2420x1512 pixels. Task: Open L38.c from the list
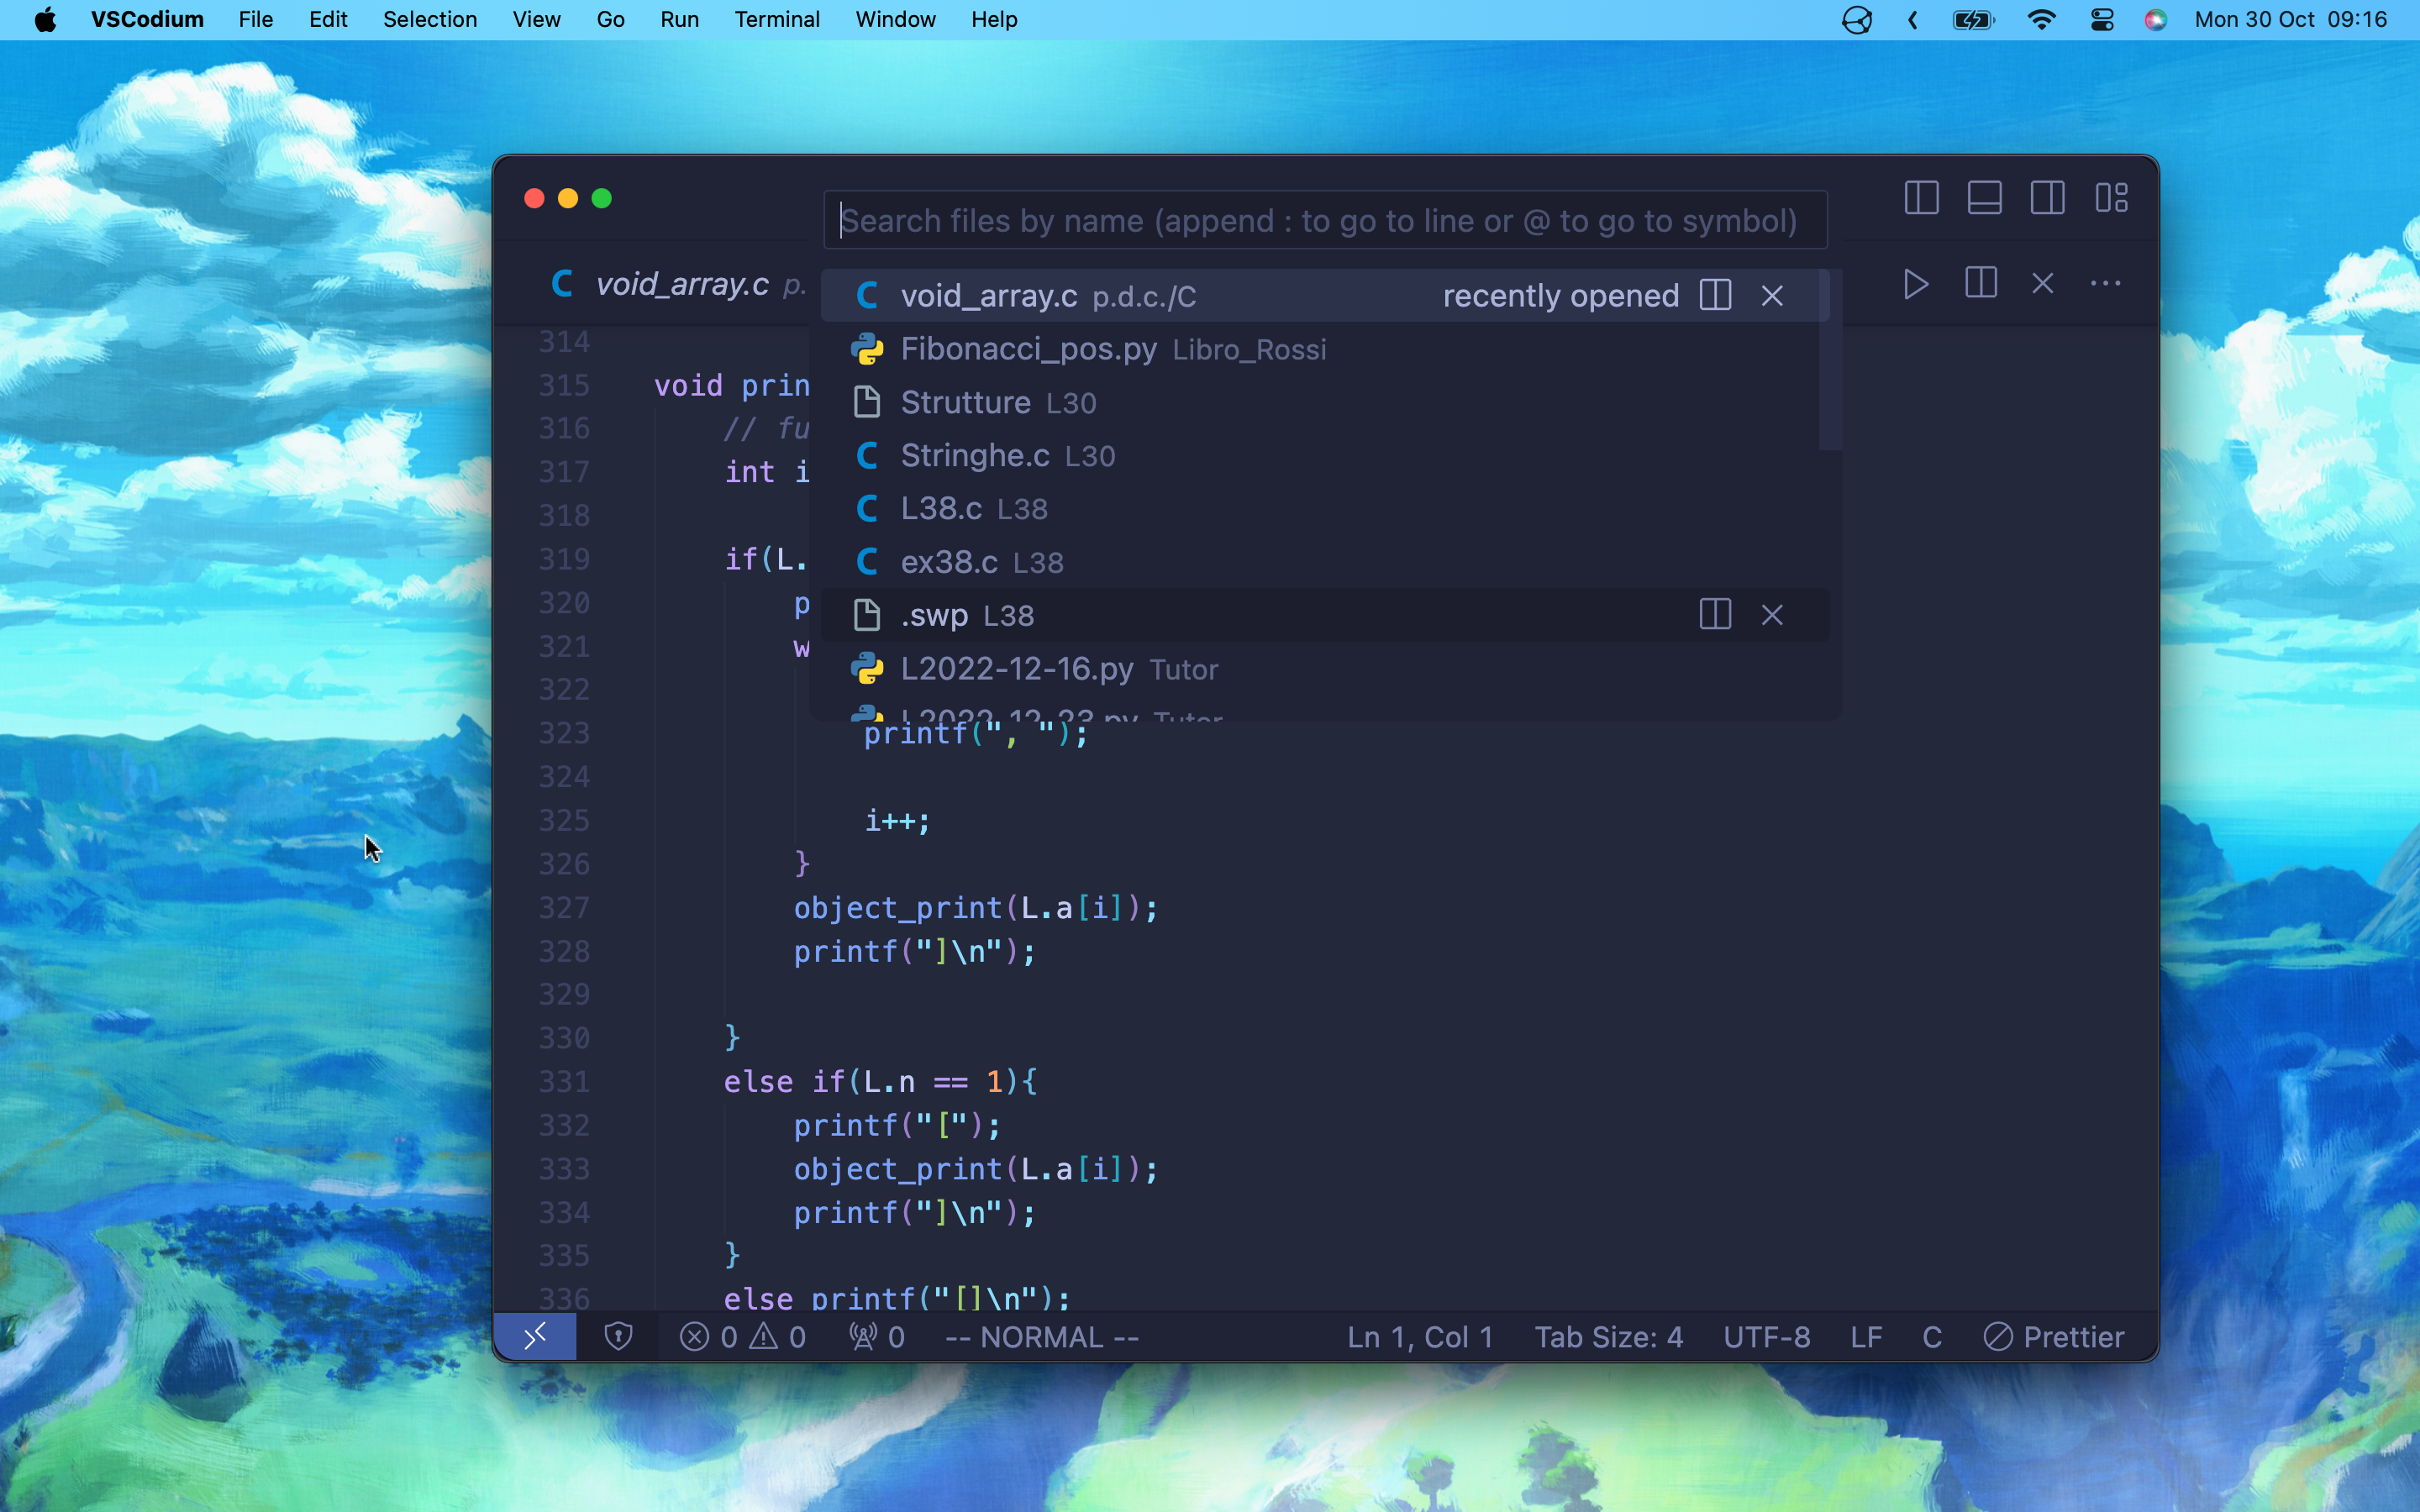click(1325, 508)
